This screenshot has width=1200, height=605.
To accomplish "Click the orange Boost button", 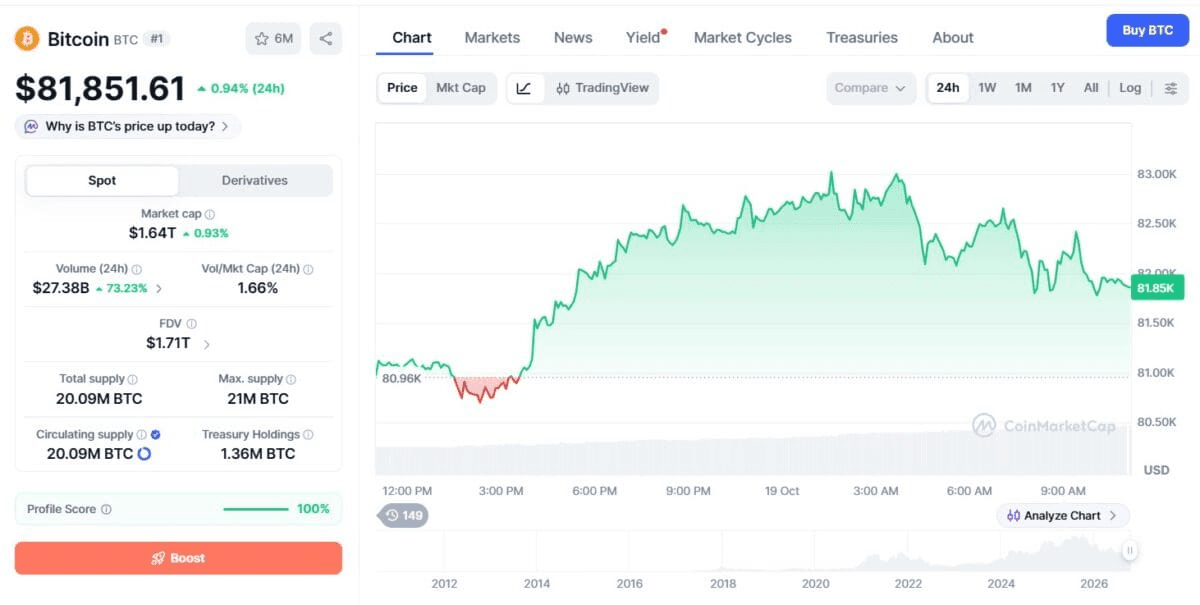I will pos(178,558).
